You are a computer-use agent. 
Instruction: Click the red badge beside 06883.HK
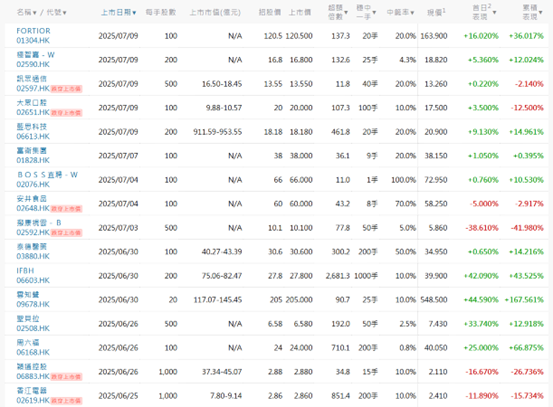(x=66, y=376)
